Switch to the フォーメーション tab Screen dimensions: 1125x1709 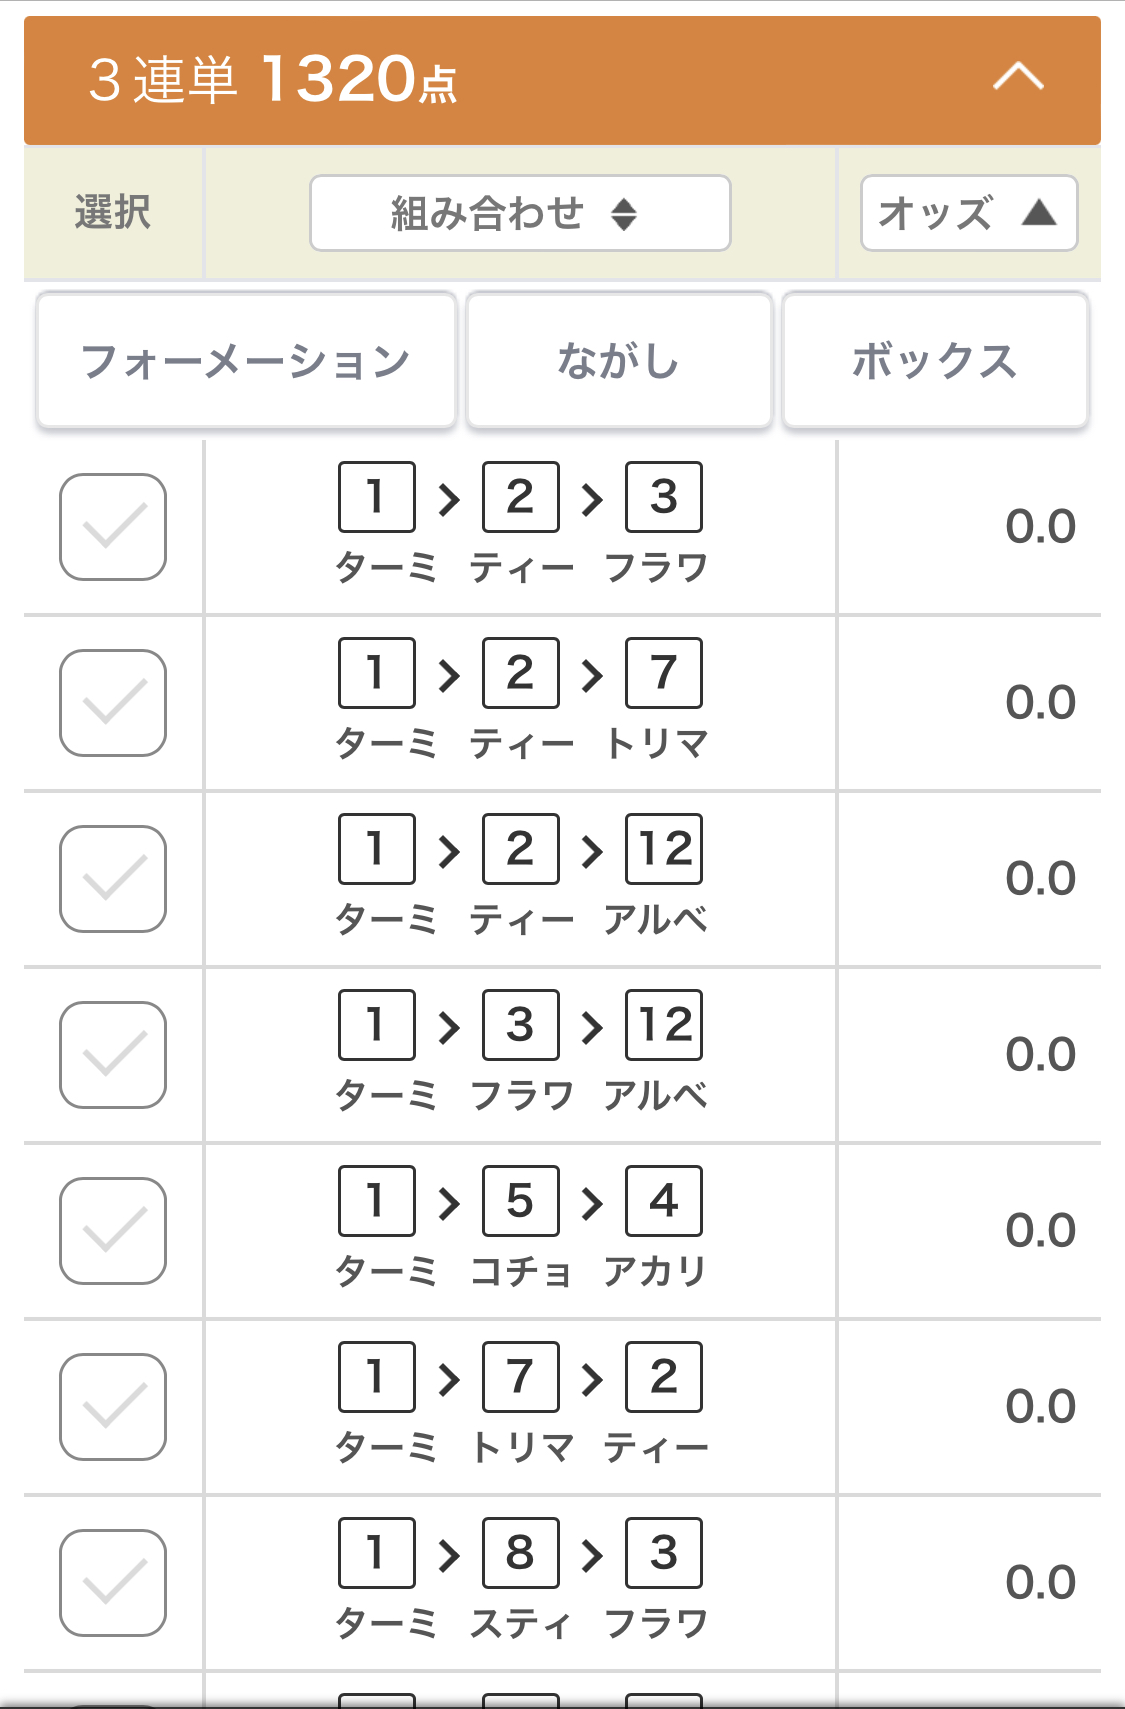tap(246, 361)
